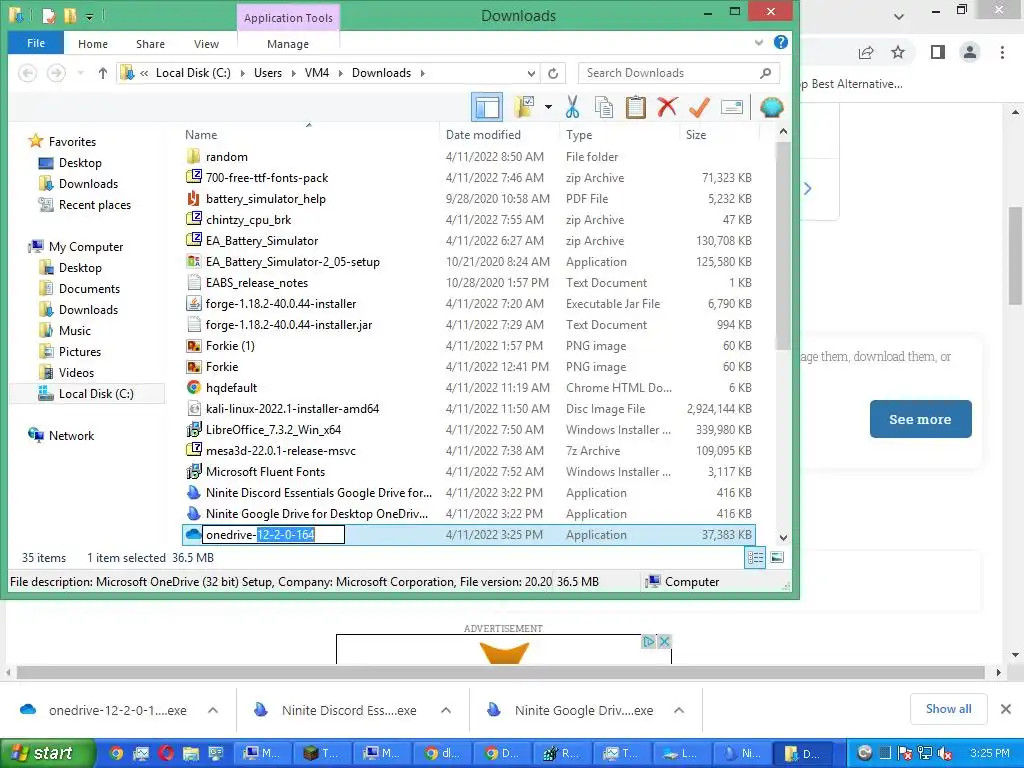Select Recent places in Favorites
Screen dimensions: 1024x768
point(95,205)
